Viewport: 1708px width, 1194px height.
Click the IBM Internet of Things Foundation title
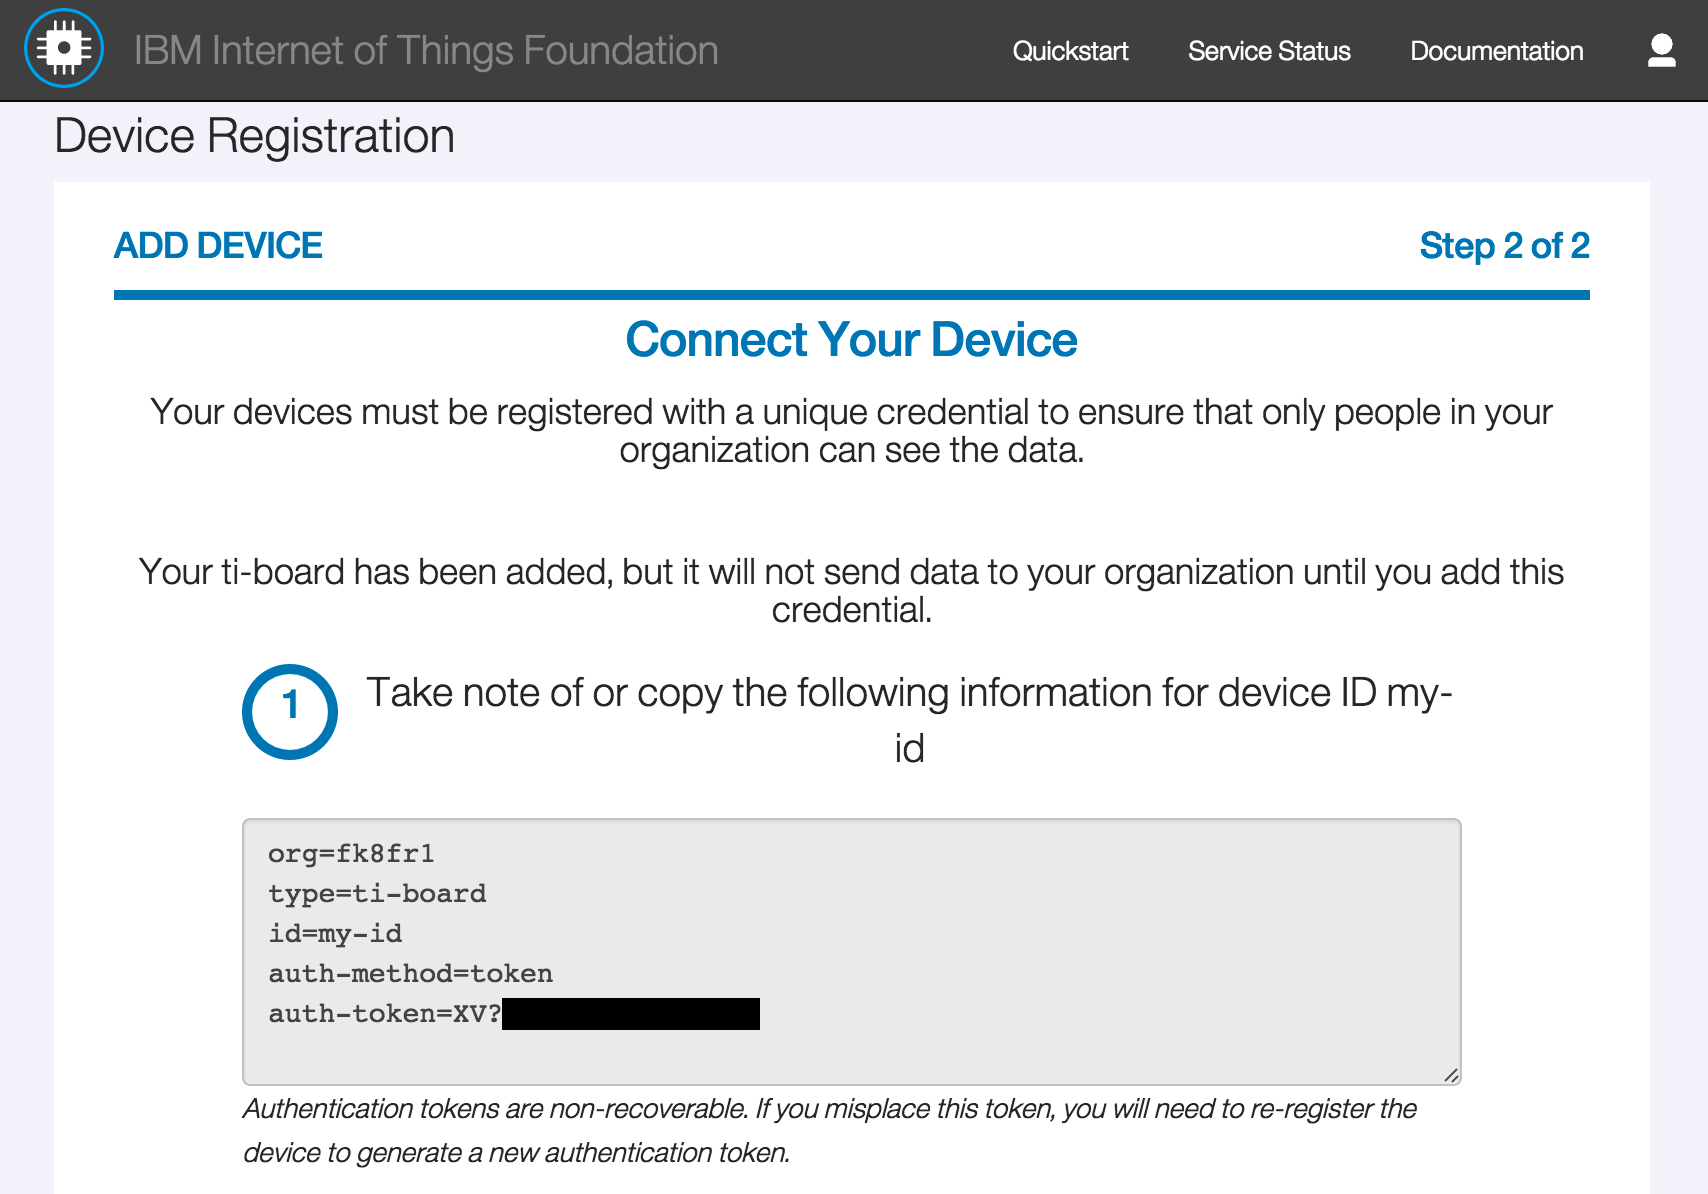pos(426,50)
